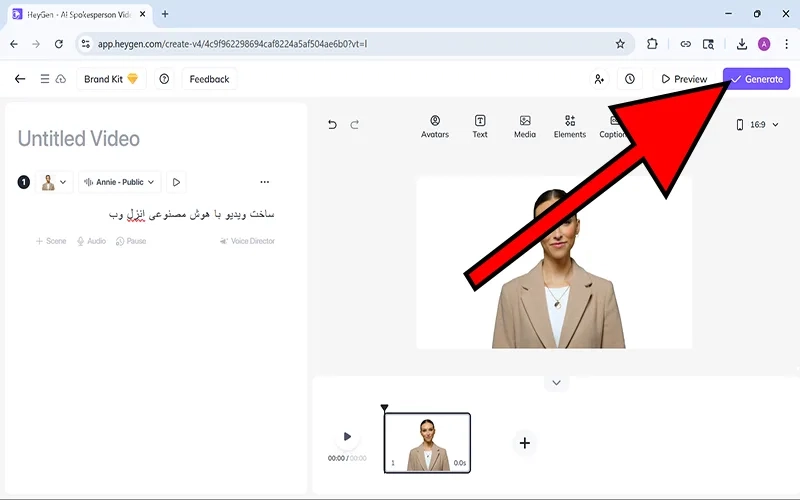View site information icon in address bar
The width and height of the screenshot is (800, 500).
coord(86,44)
